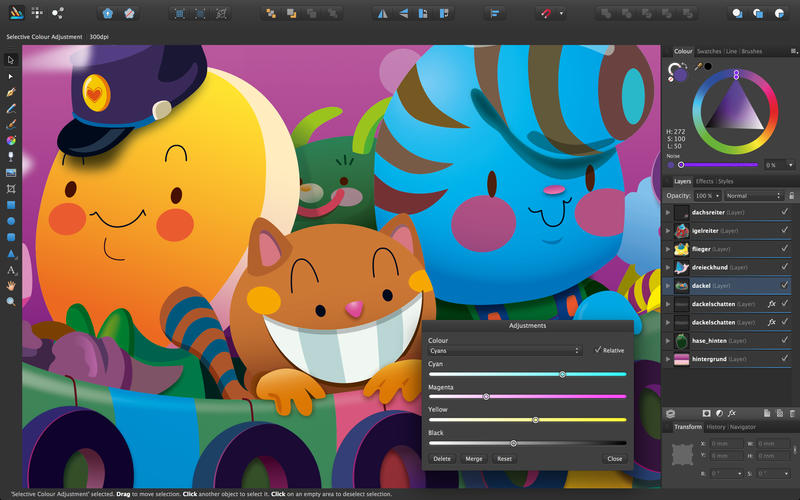Activate the Zoom magnifier tool
The image size is (800, 500).
pos(11,301)
